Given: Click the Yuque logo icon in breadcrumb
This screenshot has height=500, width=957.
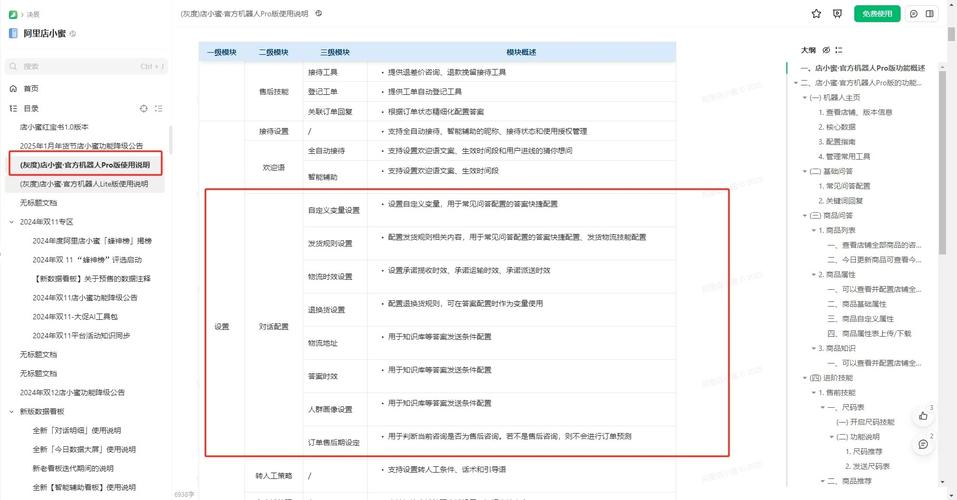Looking at the screenshot, I should pos(13,14).
